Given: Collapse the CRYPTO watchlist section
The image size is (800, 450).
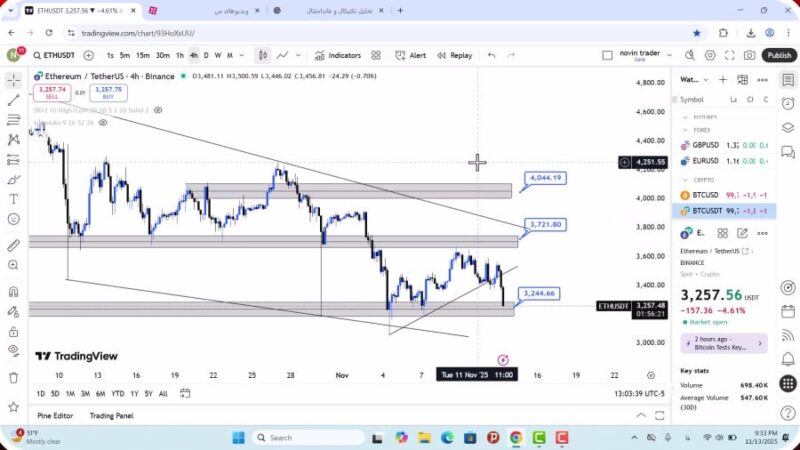Looking at the screenshot, I should pyautogui.click(x=685, y=179).
